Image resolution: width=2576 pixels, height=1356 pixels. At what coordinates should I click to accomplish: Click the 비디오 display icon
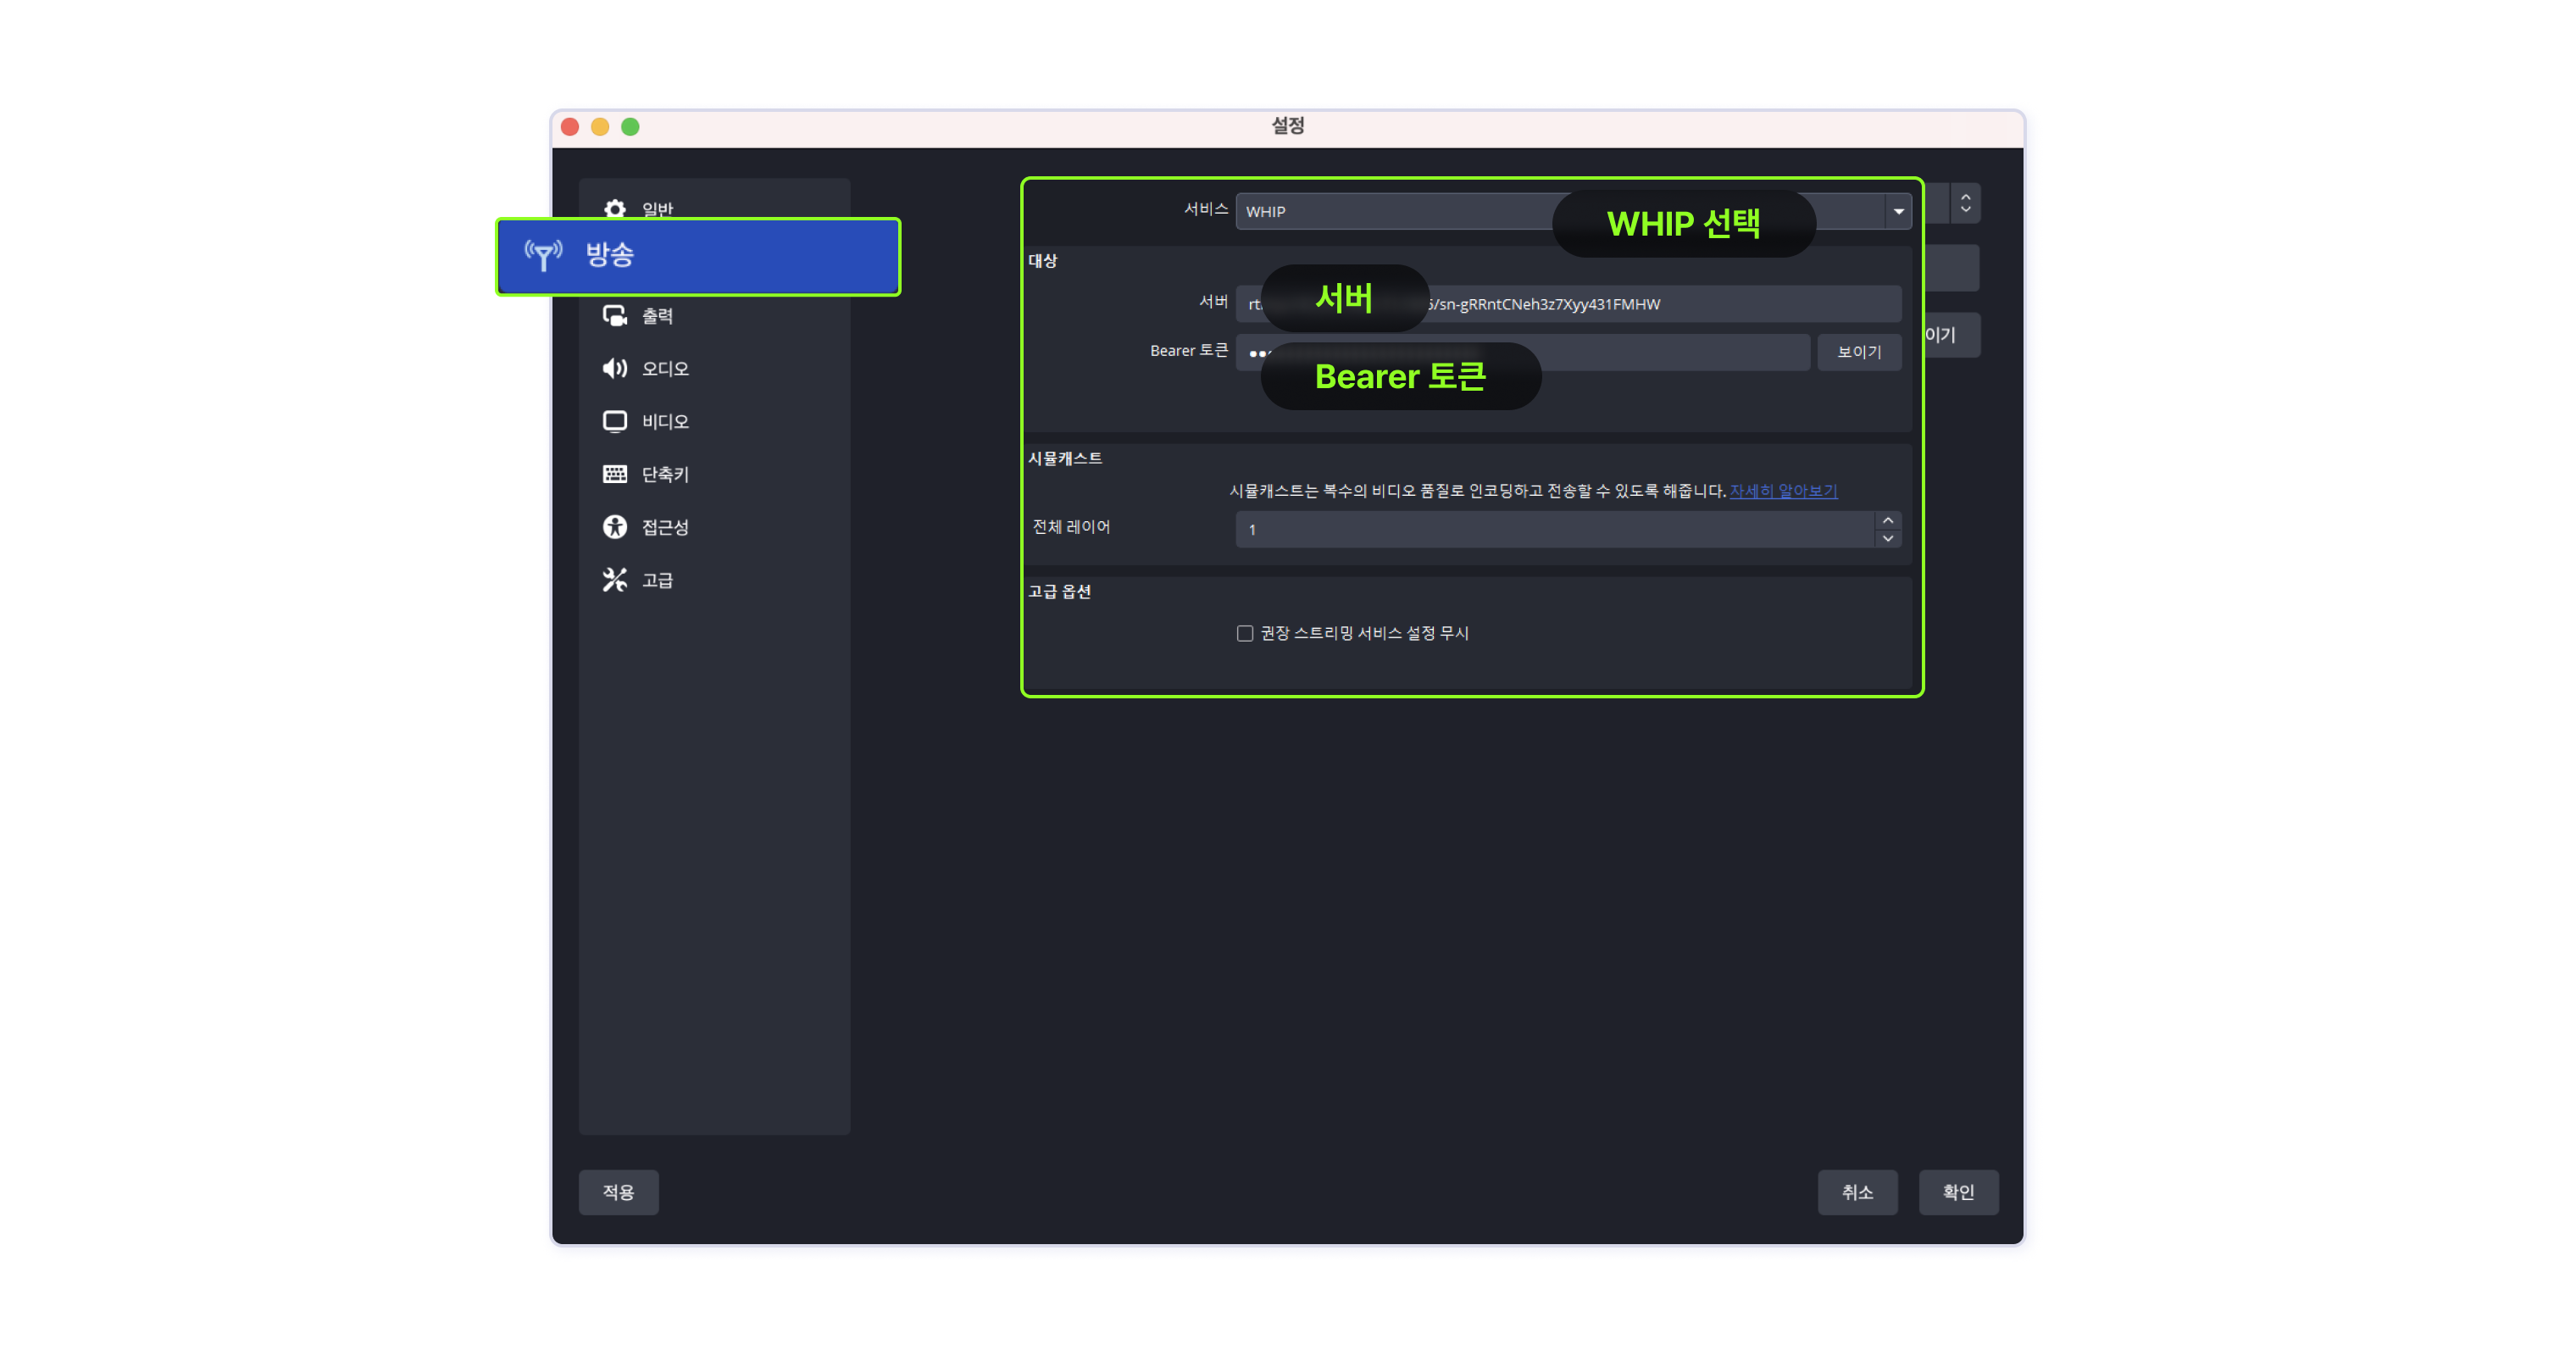click(615, 422)
